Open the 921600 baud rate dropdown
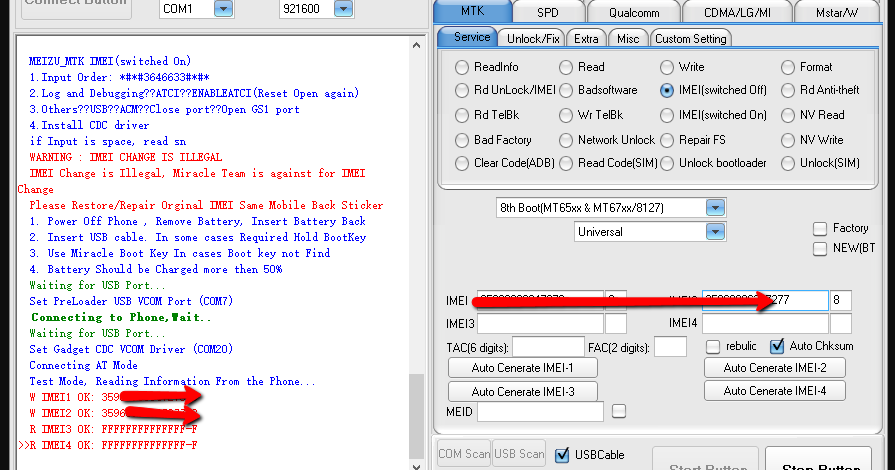895x470 pixels. pyautogui.click(x=343, y=9)
